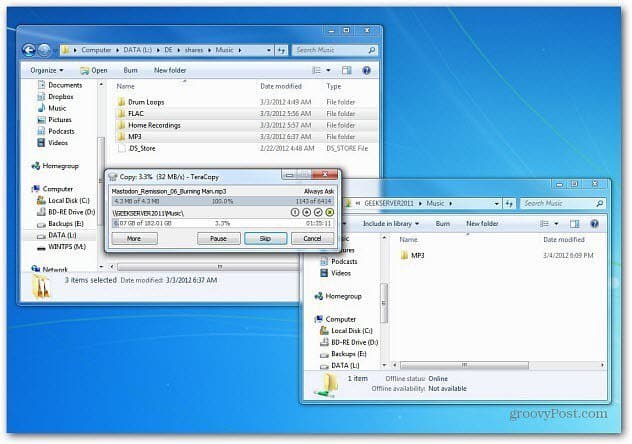This screenshot has width=632, height=444.
Task: Select Videos library in left window sidebar
Action: point(53,143)
